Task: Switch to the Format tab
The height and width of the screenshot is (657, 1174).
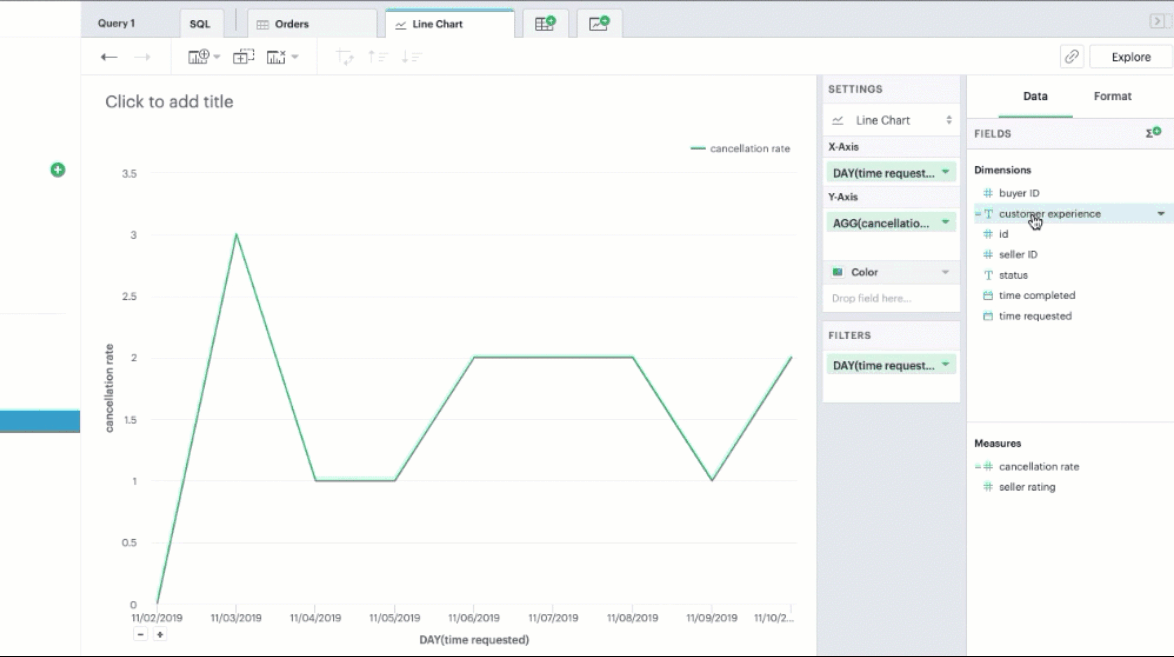Action: click(1112, 96)
